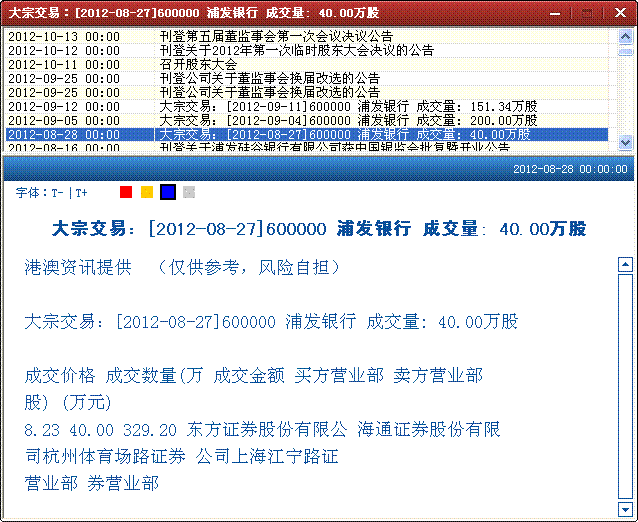The height and width of the screenshot is (522, 638).
Task: Click the date 2012-09-05 00:00
Action: 64,120
